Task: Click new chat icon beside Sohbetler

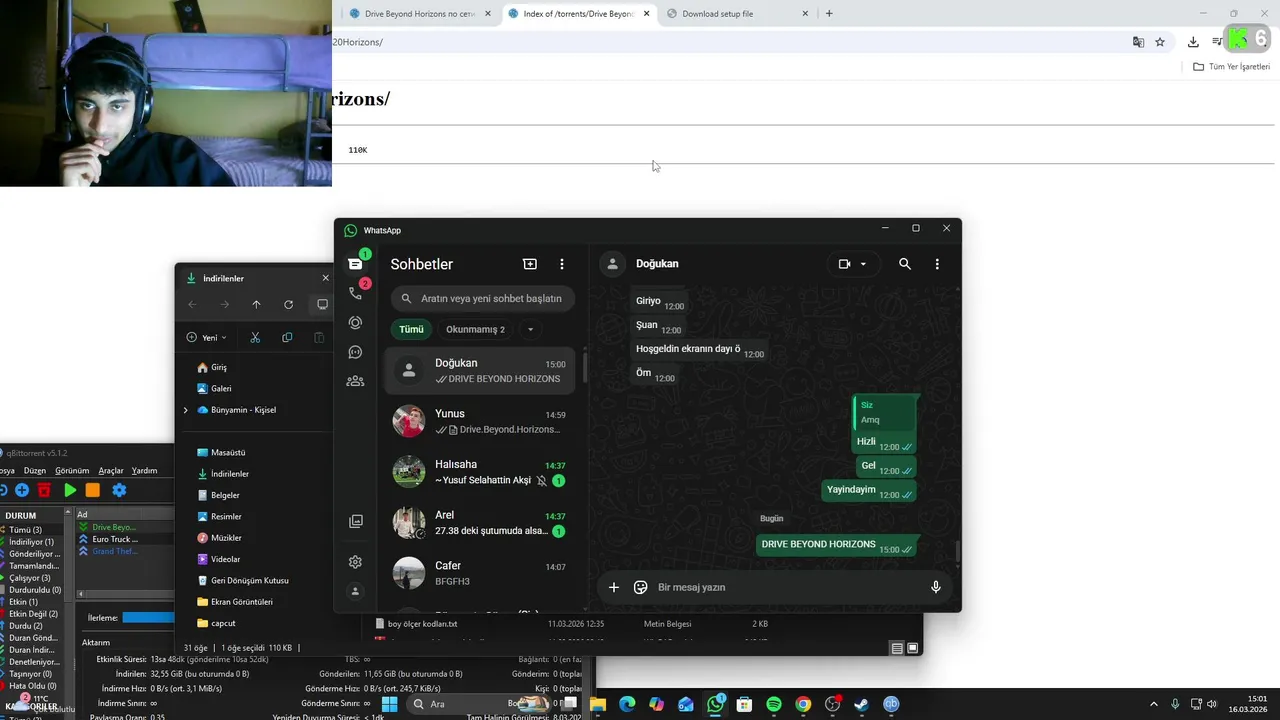Action: (530, 264)
